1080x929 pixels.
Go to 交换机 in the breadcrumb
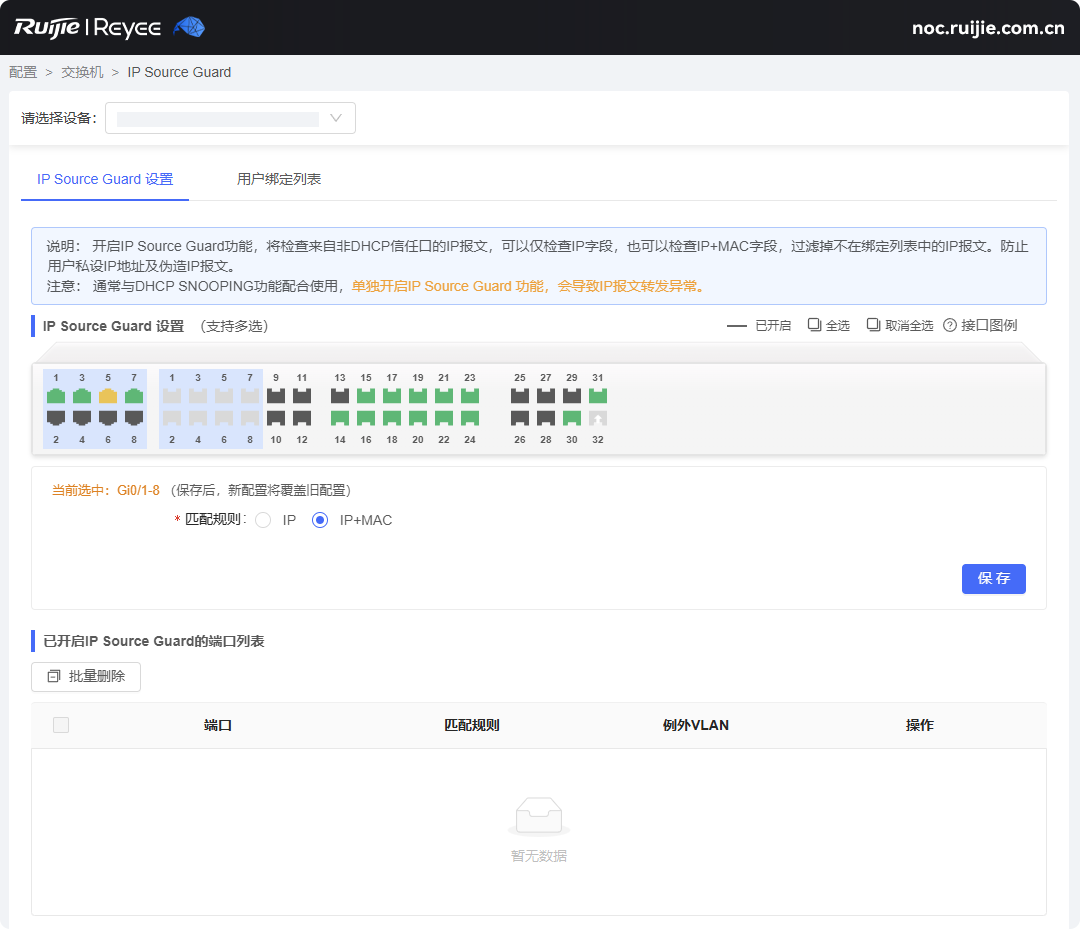(82, 72)
